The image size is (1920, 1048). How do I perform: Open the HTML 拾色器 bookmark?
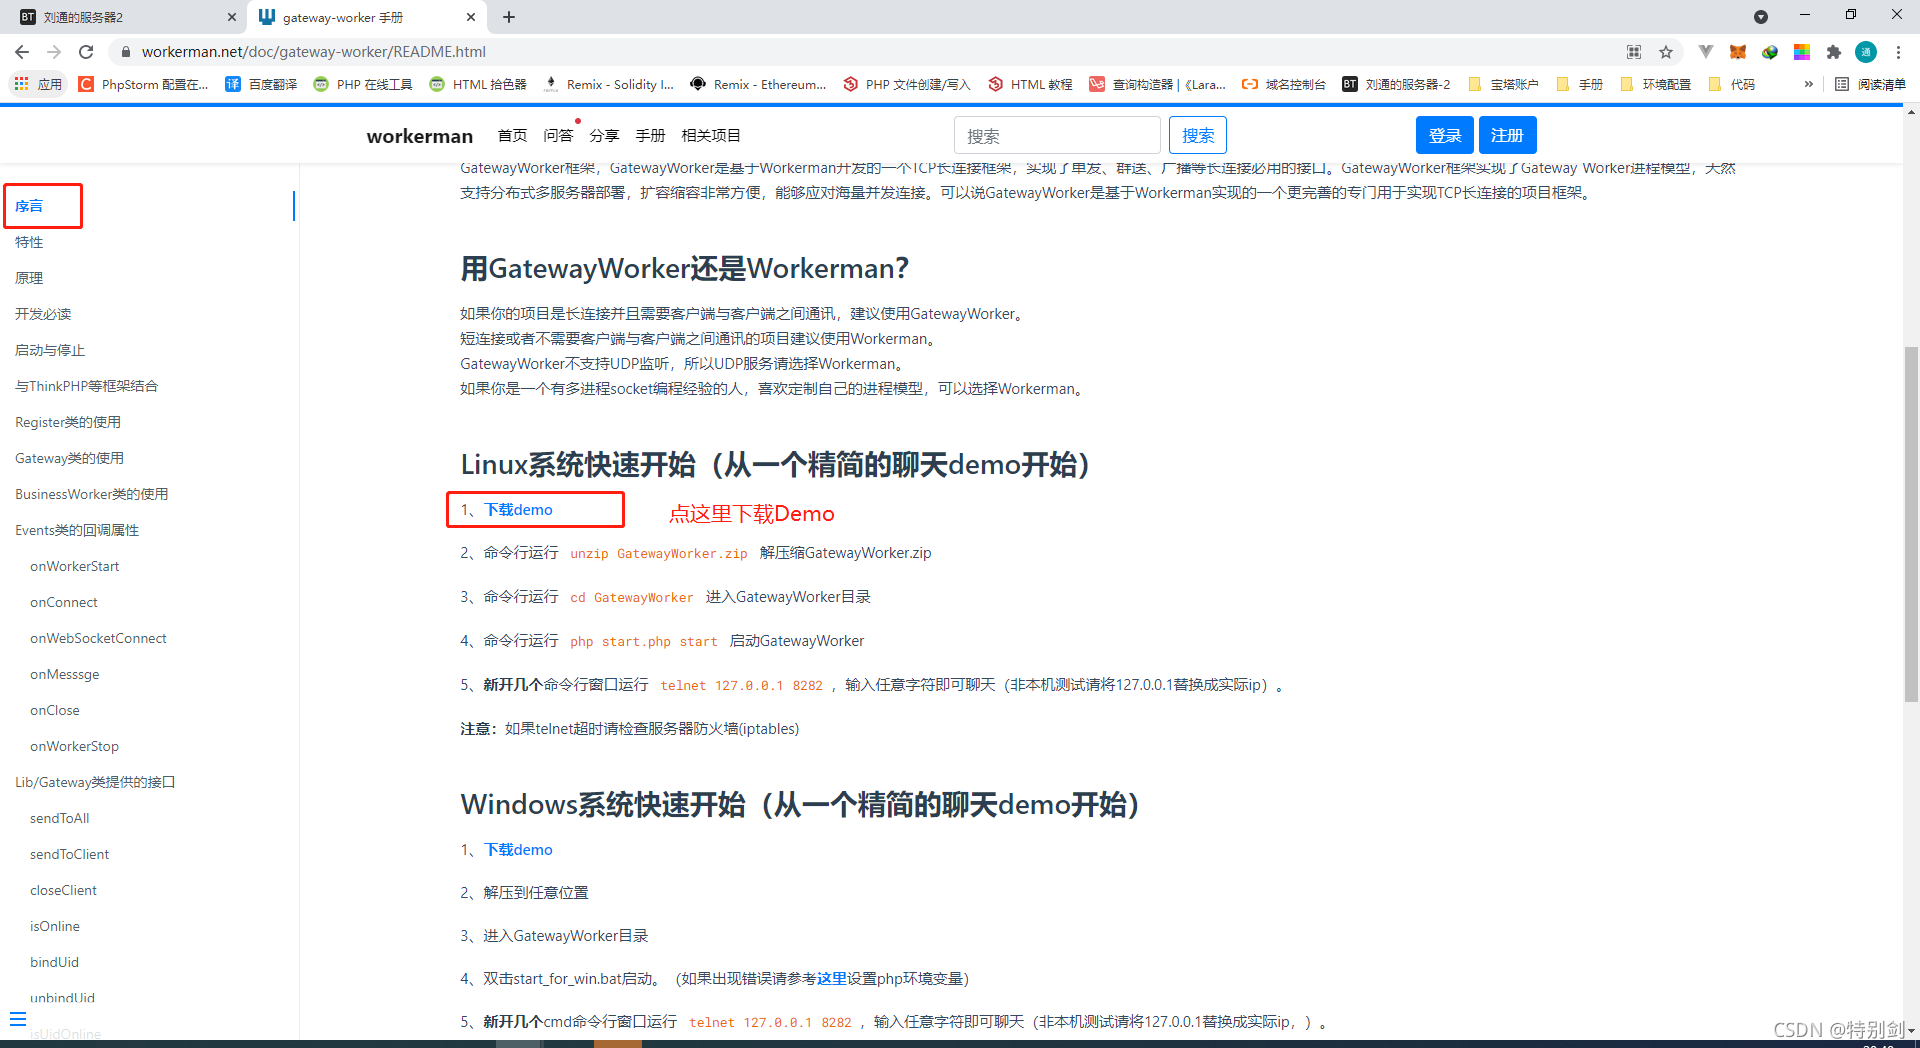478,84
